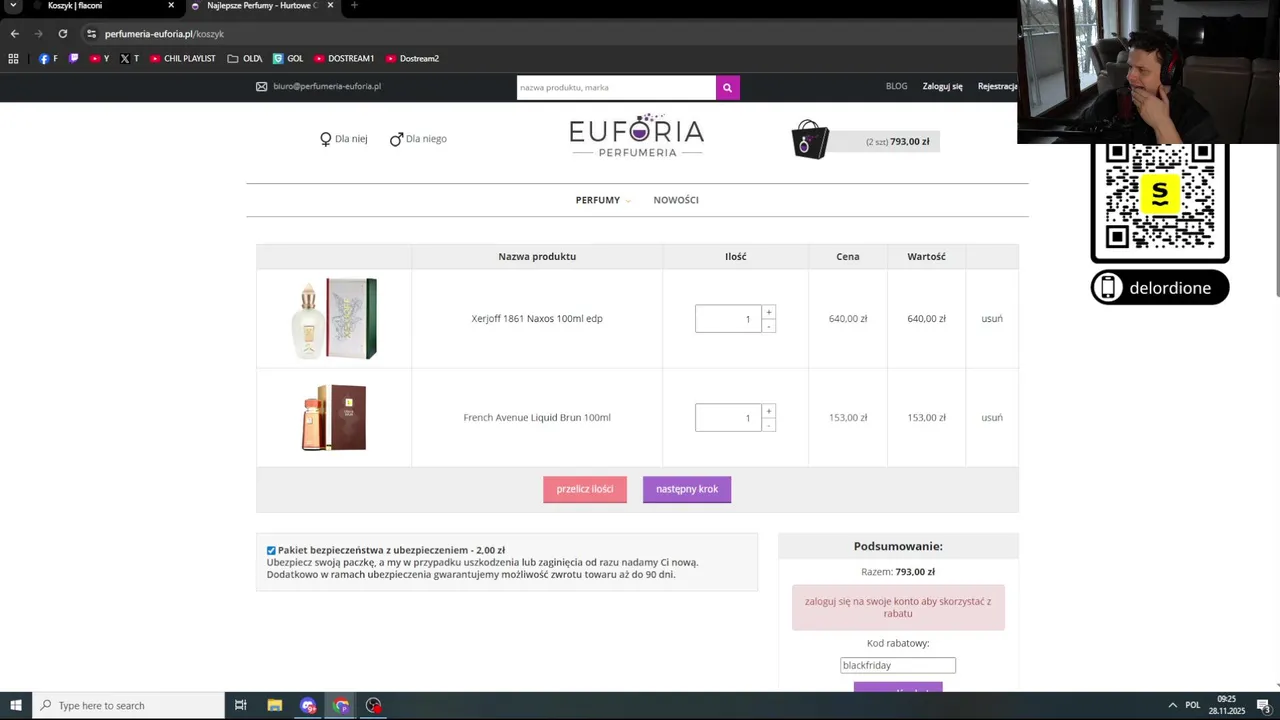Open a new browser tab with plus
This screenshot has width=1280, height=720.
point(354,6)
